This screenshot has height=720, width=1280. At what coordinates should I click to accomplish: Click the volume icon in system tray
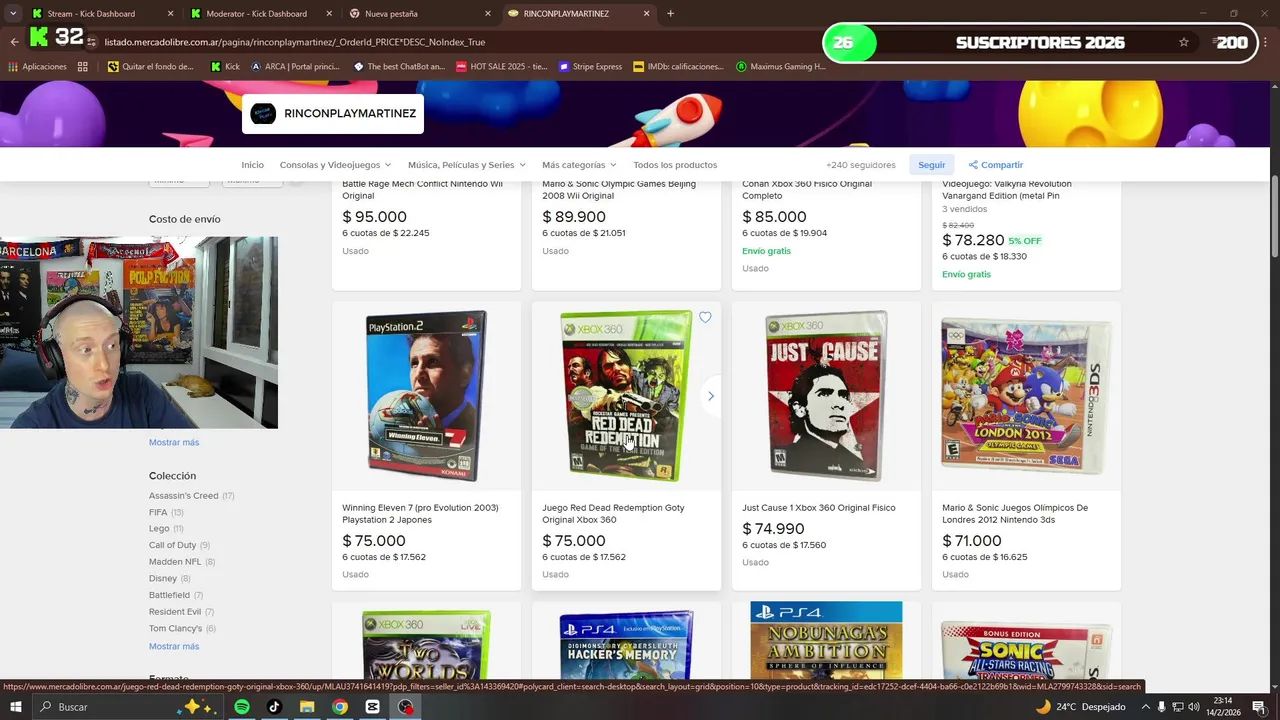[x=1194, y=707]
